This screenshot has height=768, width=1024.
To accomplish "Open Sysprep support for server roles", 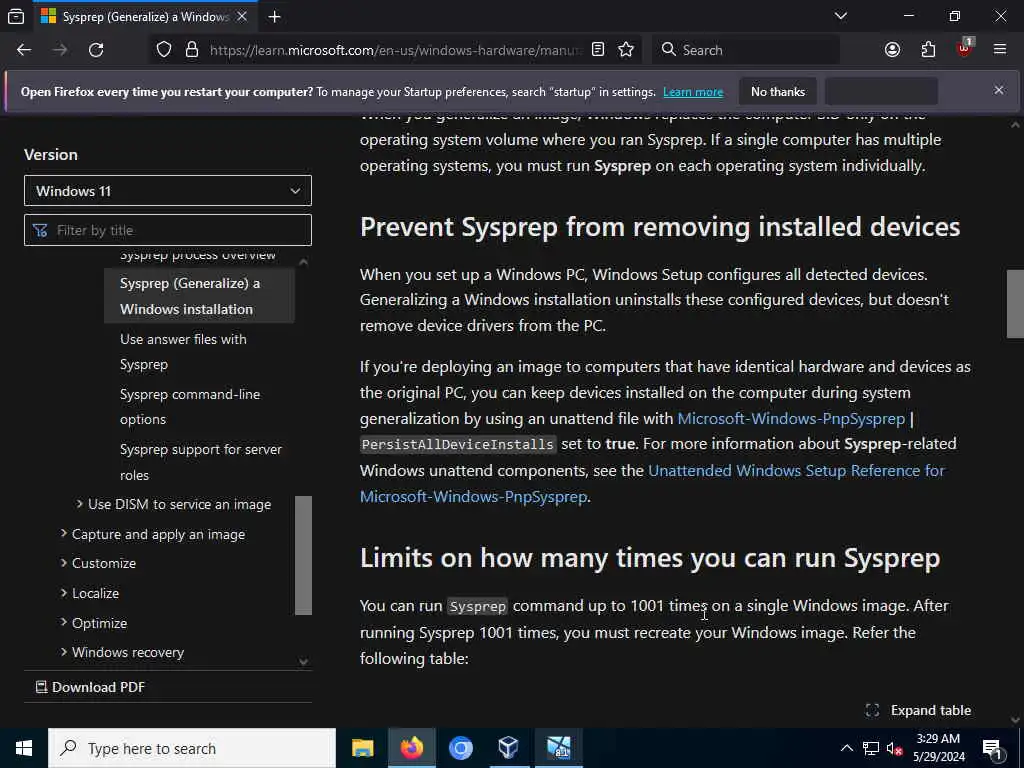I will 201,462.
